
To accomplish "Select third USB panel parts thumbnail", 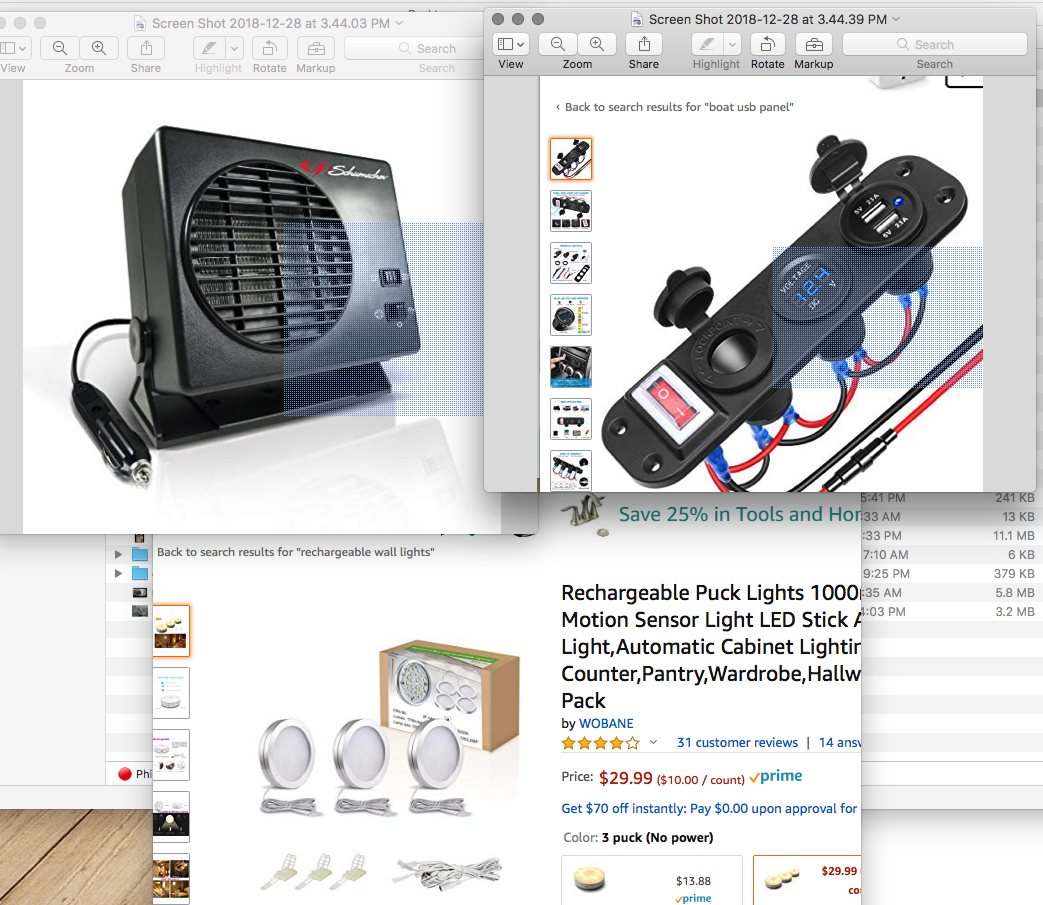I will (571, 263).
